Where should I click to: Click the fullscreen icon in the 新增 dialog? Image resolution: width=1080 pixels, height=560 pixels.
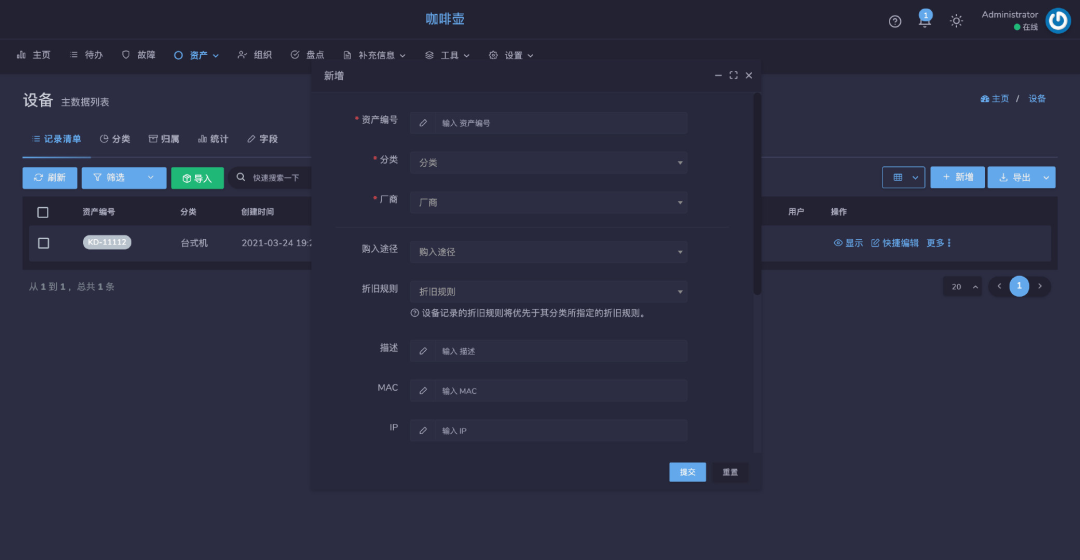click(733, 76)
